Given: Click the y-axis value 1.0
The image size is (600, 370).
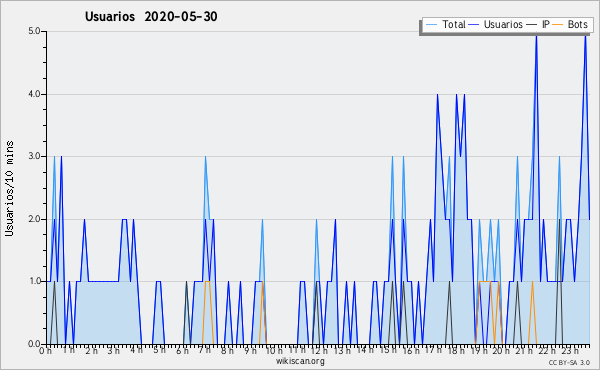Looking at the screenshot, I should coord(34,282).
